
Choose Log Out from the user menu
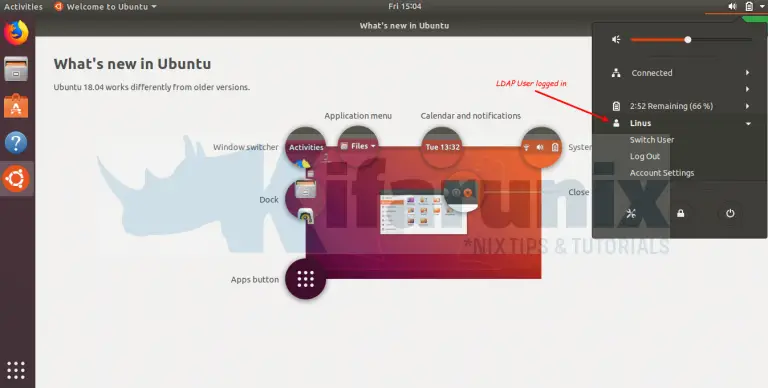click(x=645, y=156)
